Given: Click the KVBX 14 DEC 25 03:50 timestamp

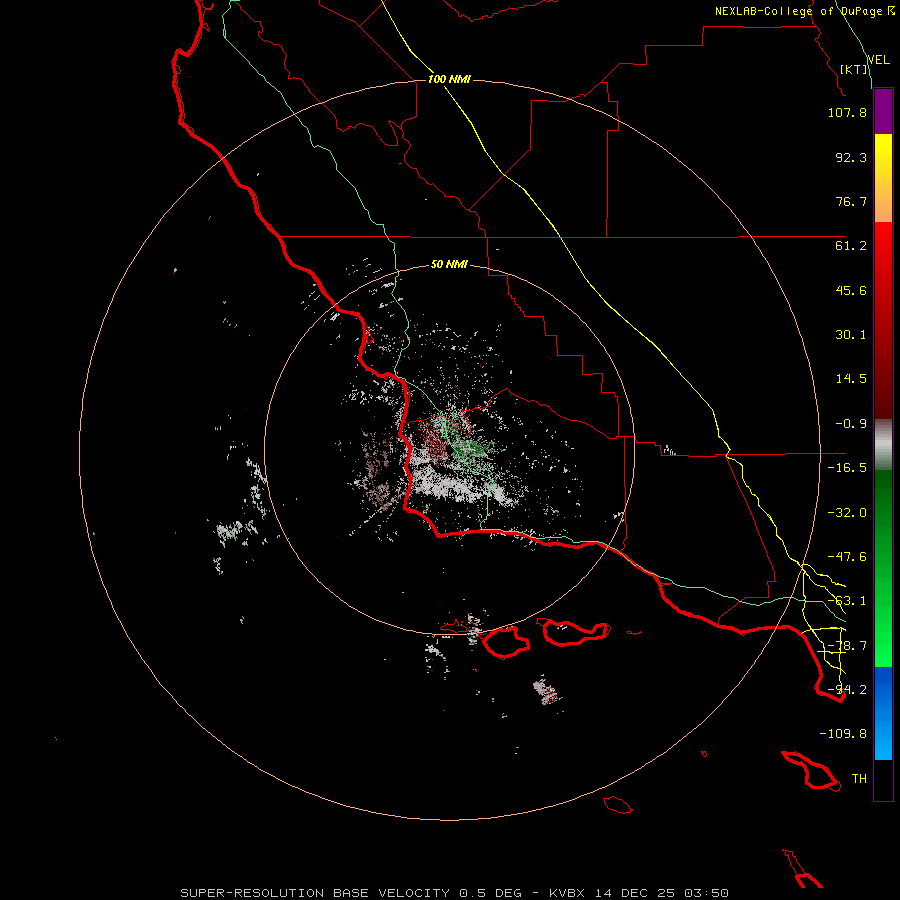Looking at the screenshot, I should coord(639,893).
